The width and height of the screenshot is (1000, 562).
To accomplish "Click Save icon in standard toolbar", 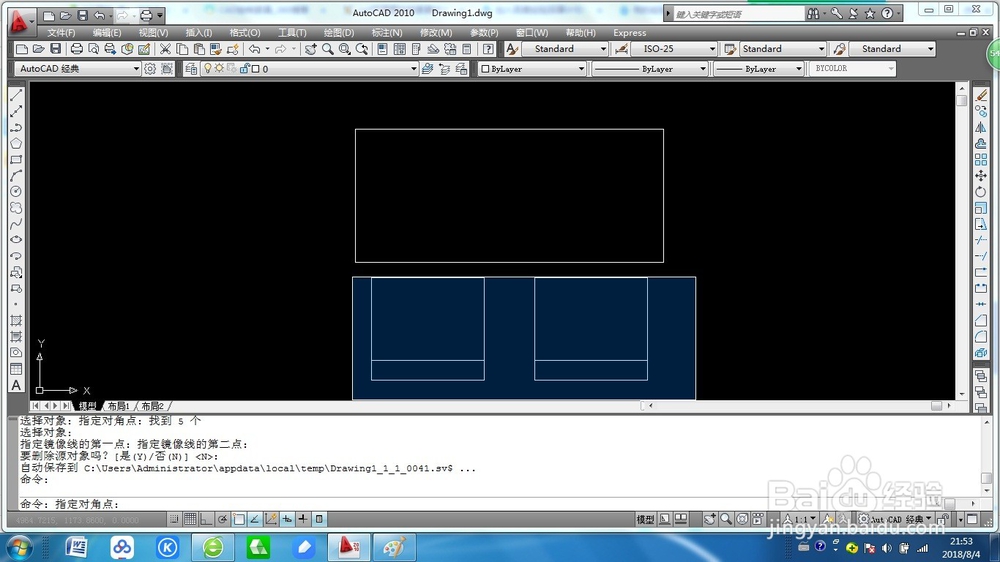I will pyautogui.click(x=55, y=48).
